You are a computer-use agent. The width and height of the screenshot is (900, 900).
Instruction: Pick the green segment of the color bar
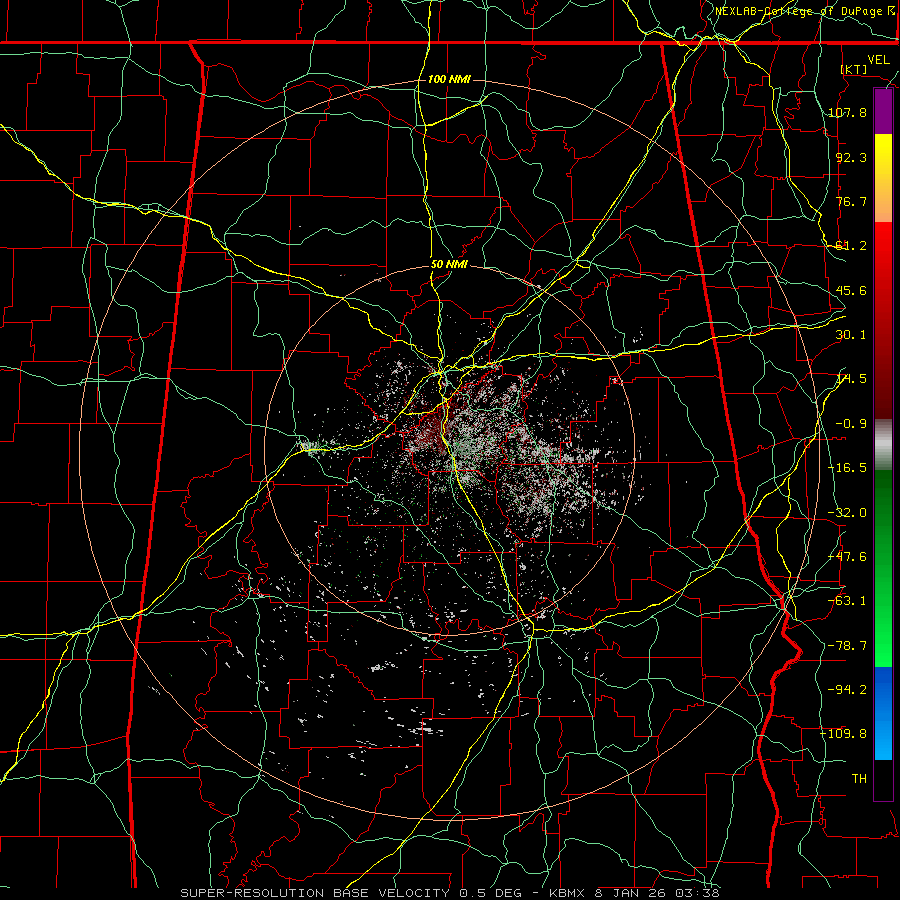pos(883,568)
